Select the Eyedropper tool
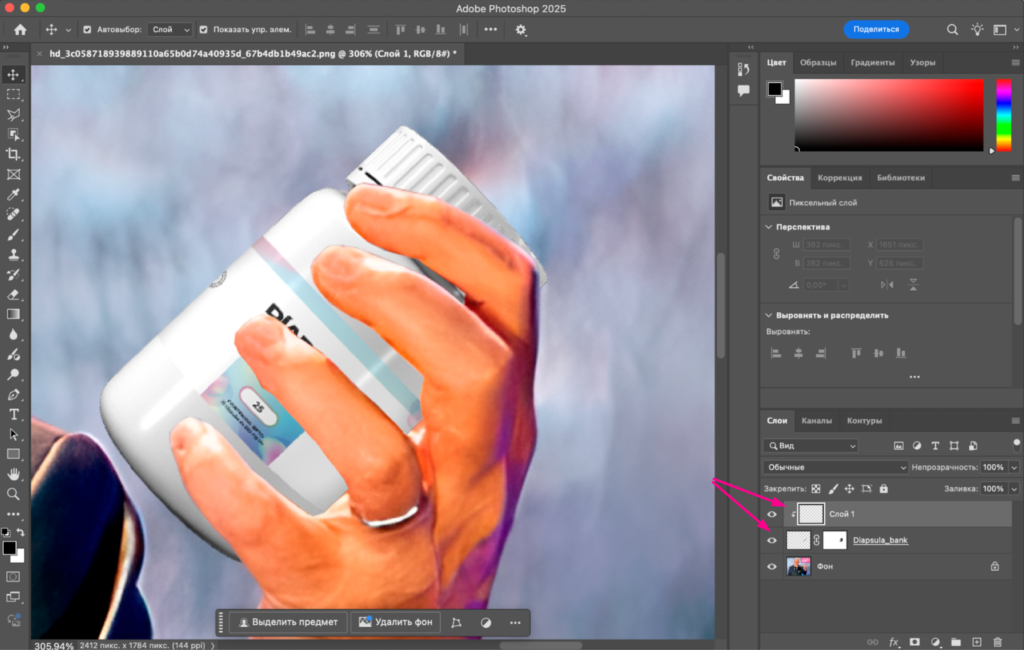 tap(14, 194)
